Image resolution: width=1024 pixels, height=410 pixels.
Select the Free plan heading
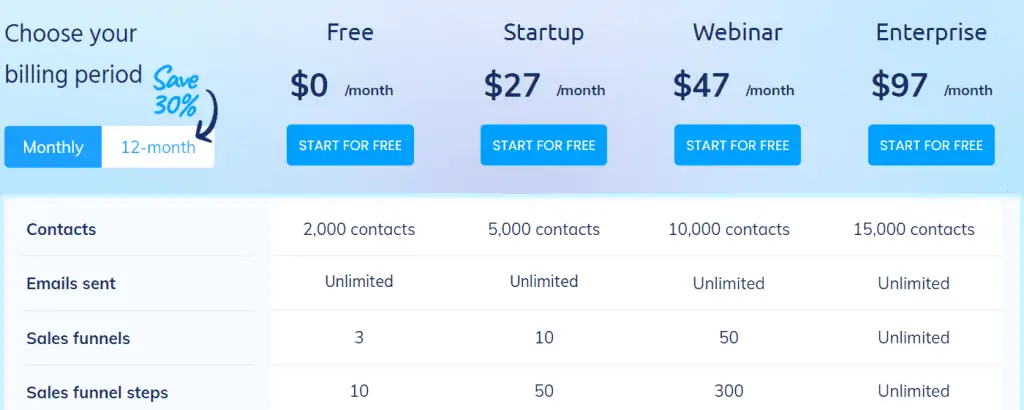(350, 33)
